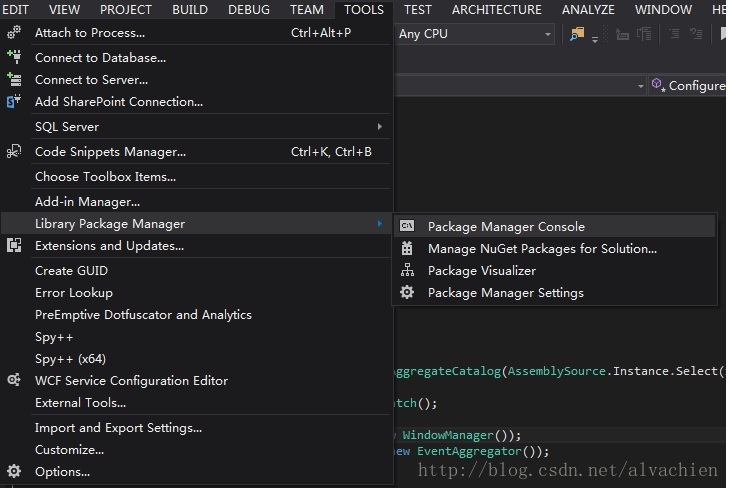Open the navigation bar type dropdown arrow
The height and width of the screenshot is (490, 729).
point(640,86)
